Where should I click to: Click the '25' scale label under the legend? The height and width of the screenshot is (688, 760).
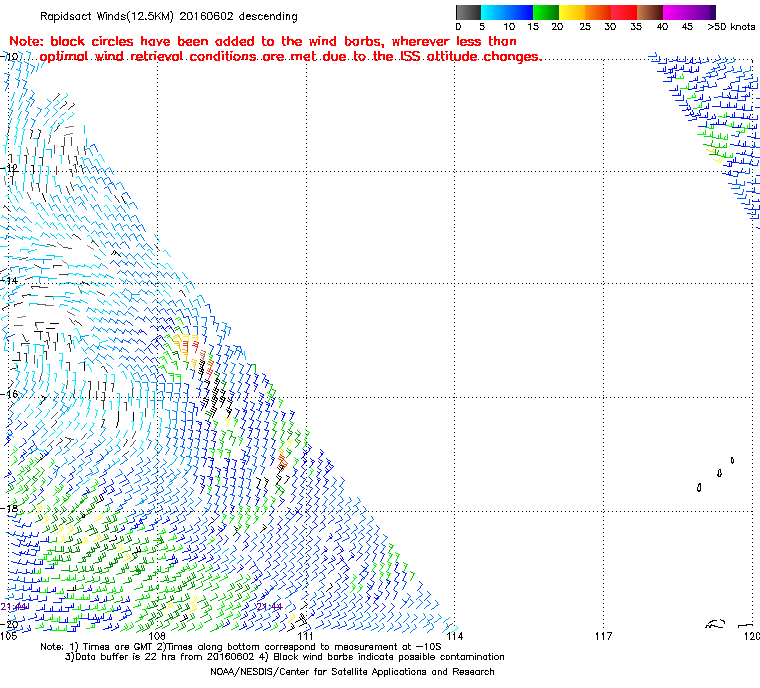click(x=585, y=27)
